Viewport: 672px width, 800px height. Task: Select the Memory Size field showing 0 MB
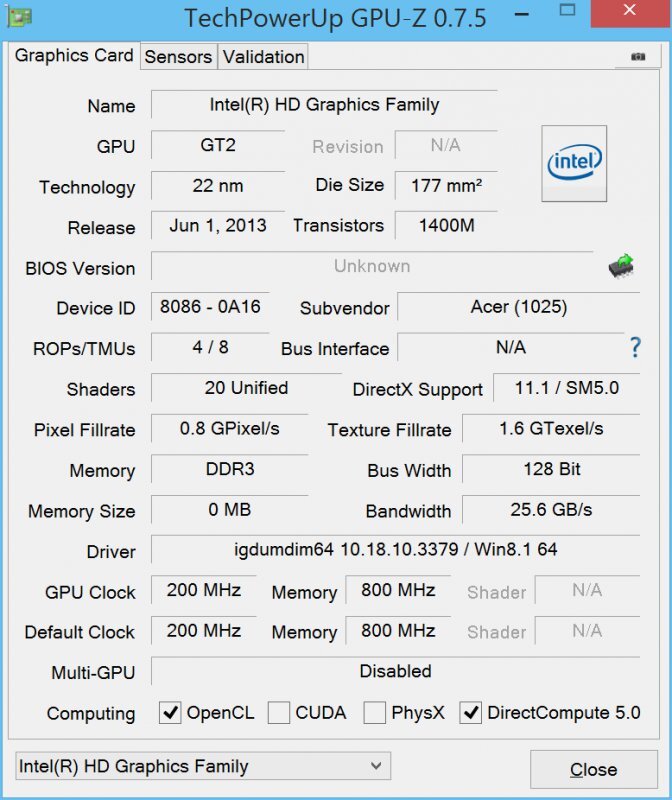coord(228,511)
